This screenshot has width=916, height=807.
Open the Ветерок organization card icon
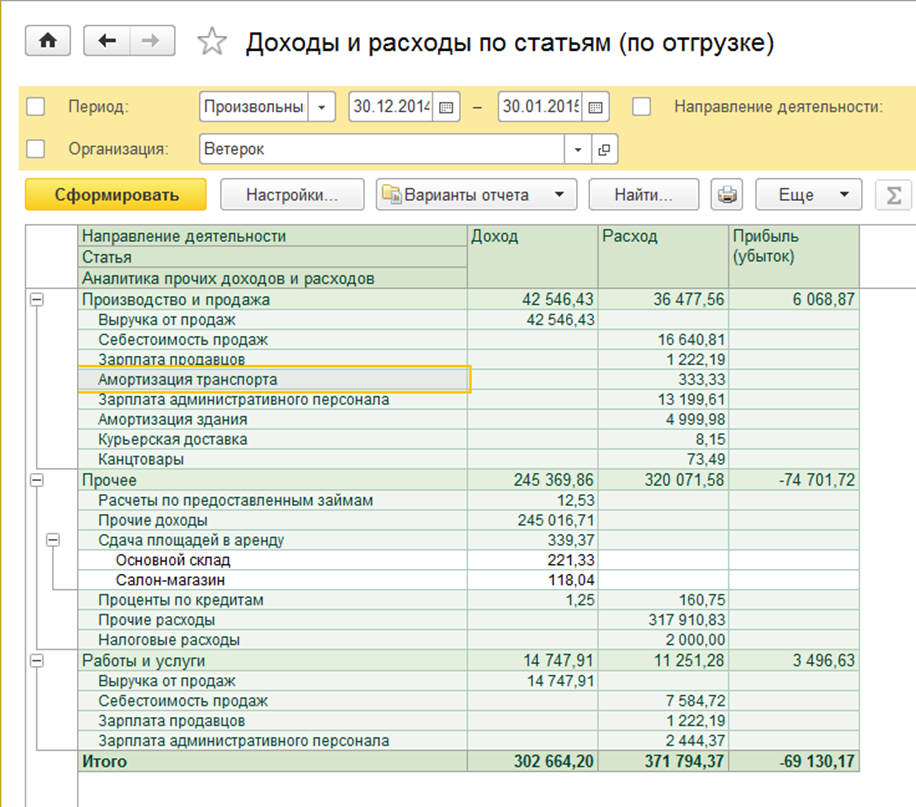(x=603, y=150)
